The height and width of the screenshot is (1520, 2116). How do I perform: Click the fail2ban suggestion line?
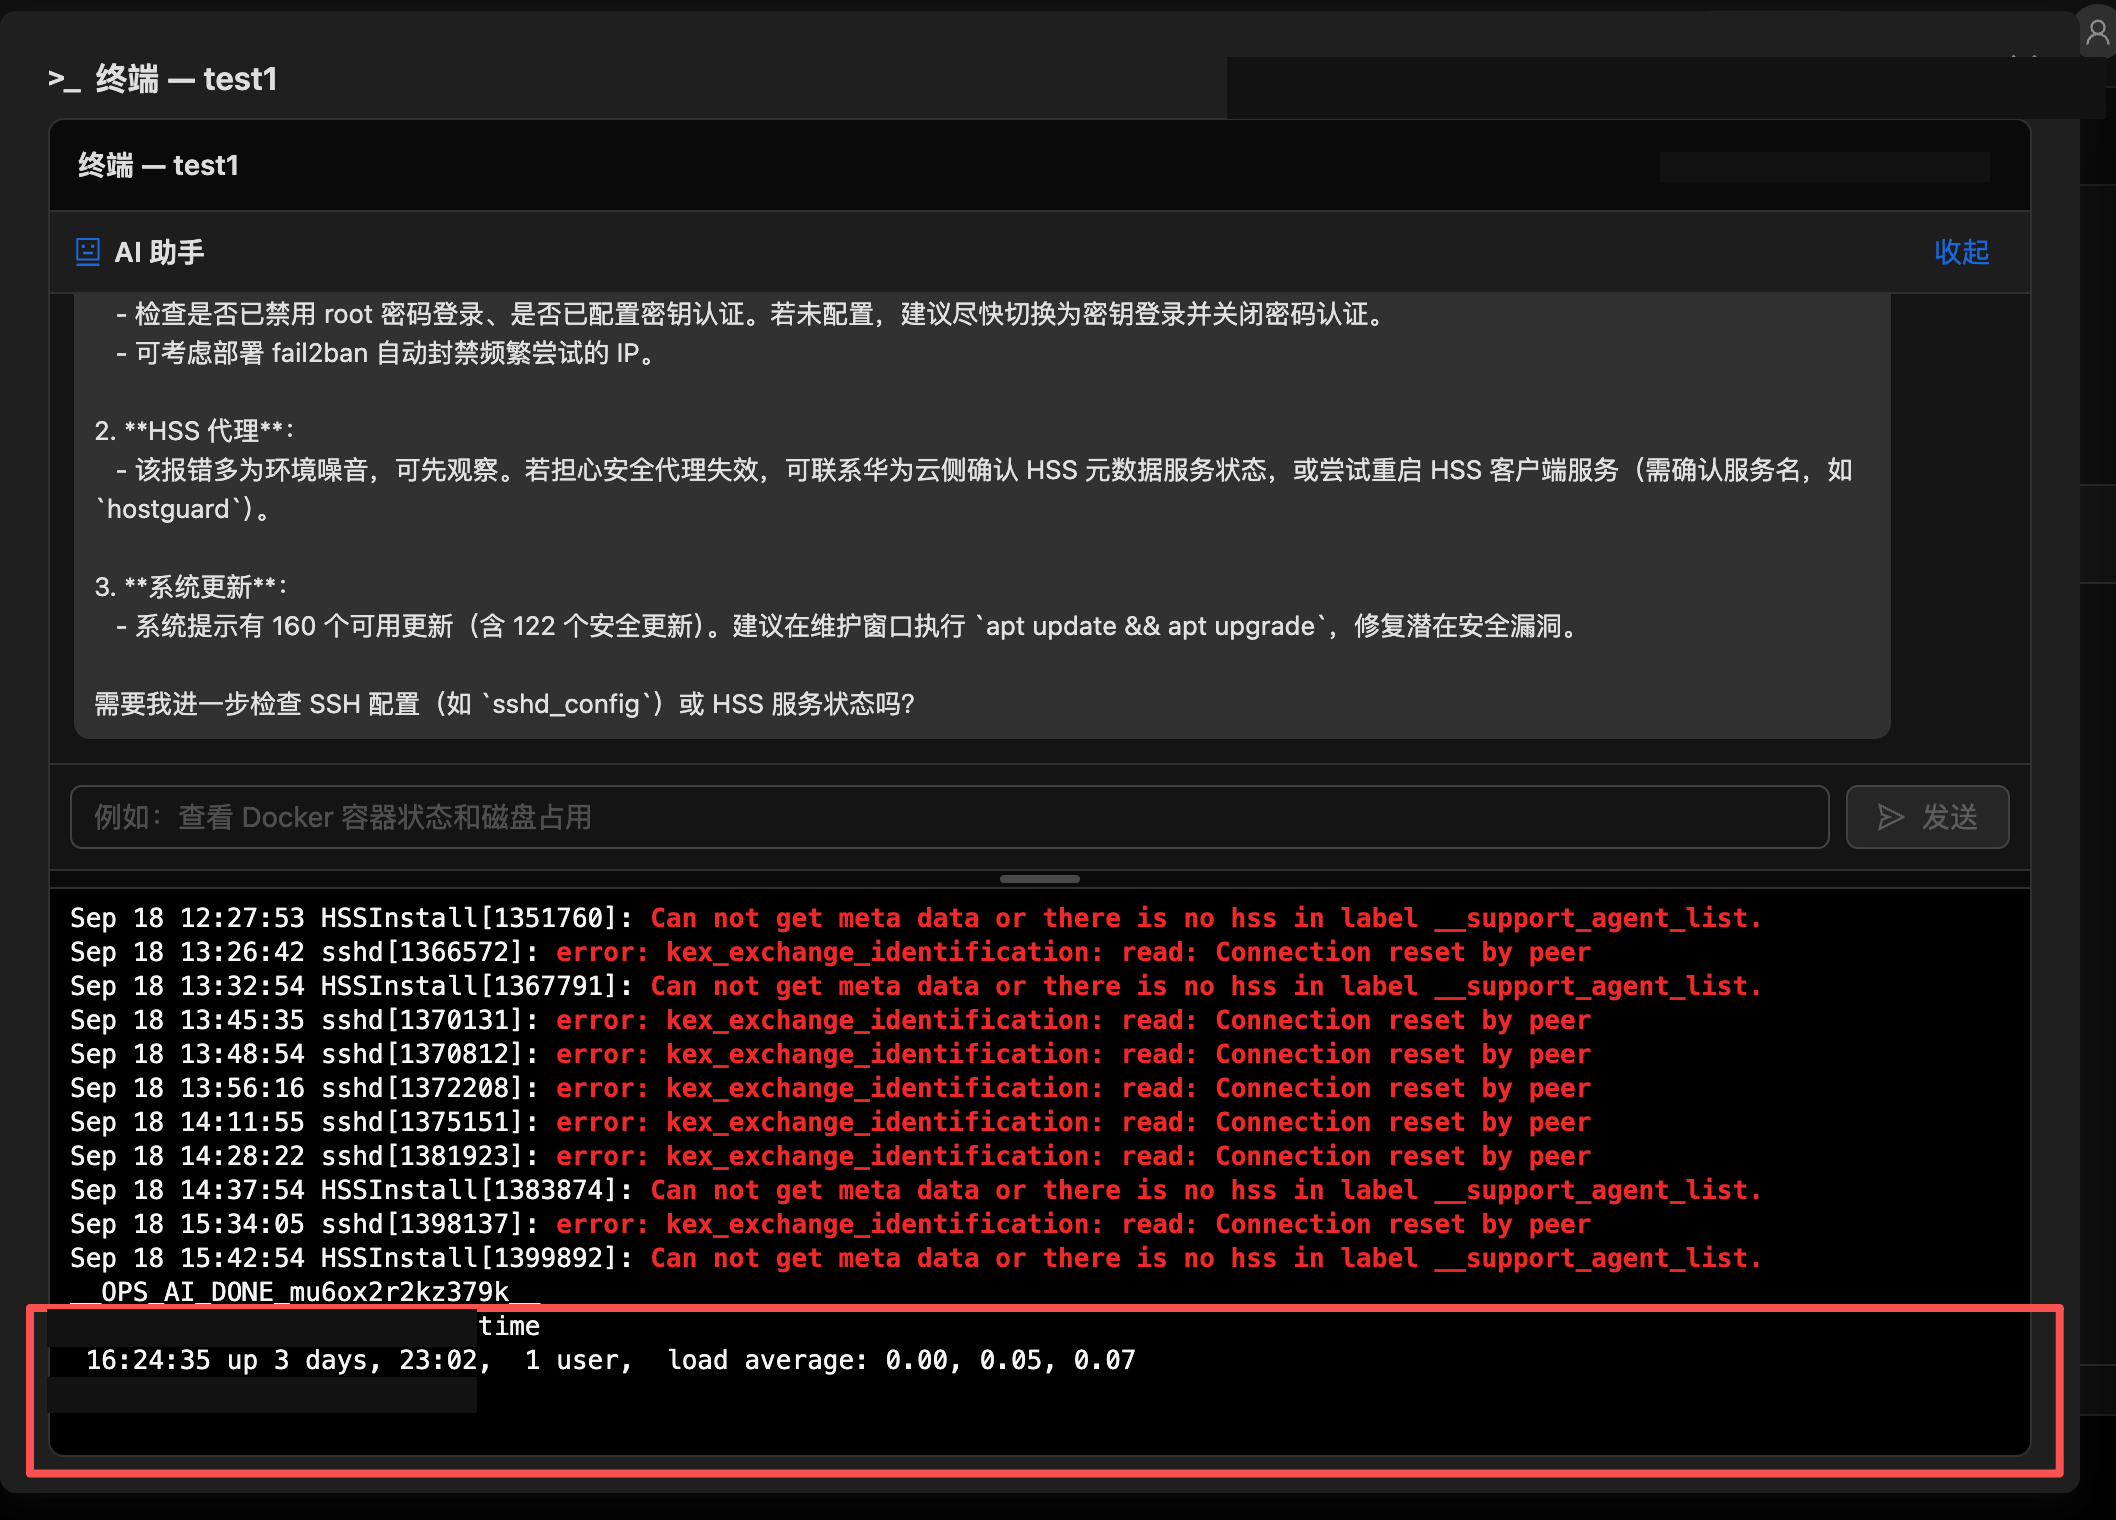coord(388,353)
